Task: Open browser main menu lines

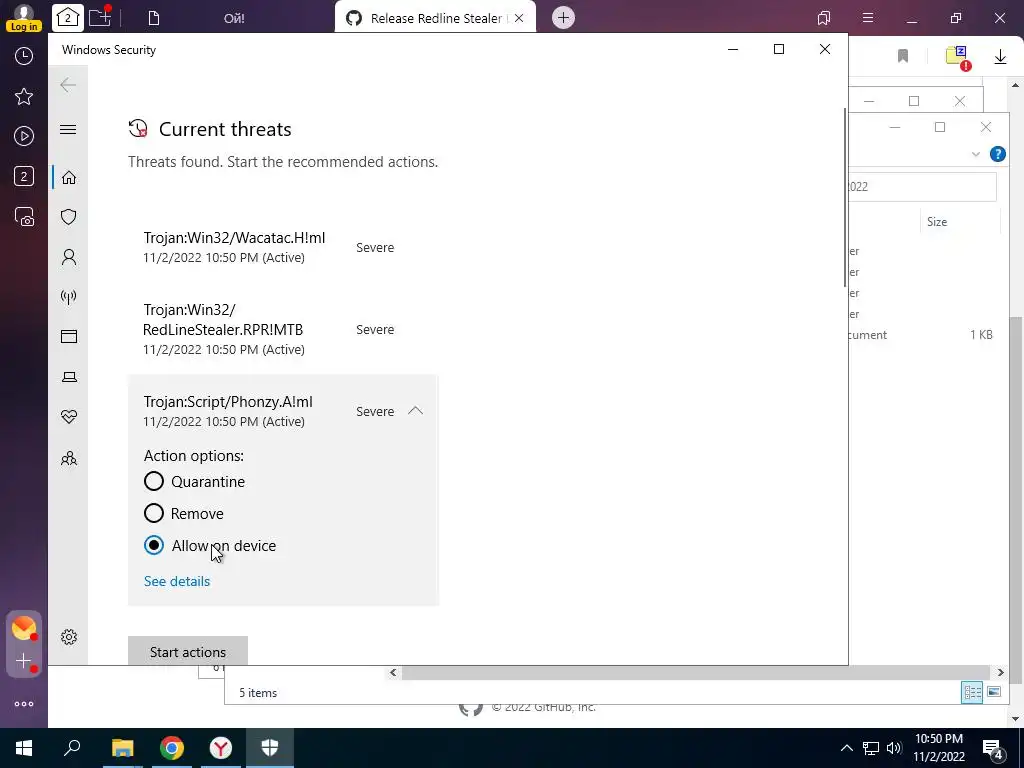Action: [x=868, y=18]
